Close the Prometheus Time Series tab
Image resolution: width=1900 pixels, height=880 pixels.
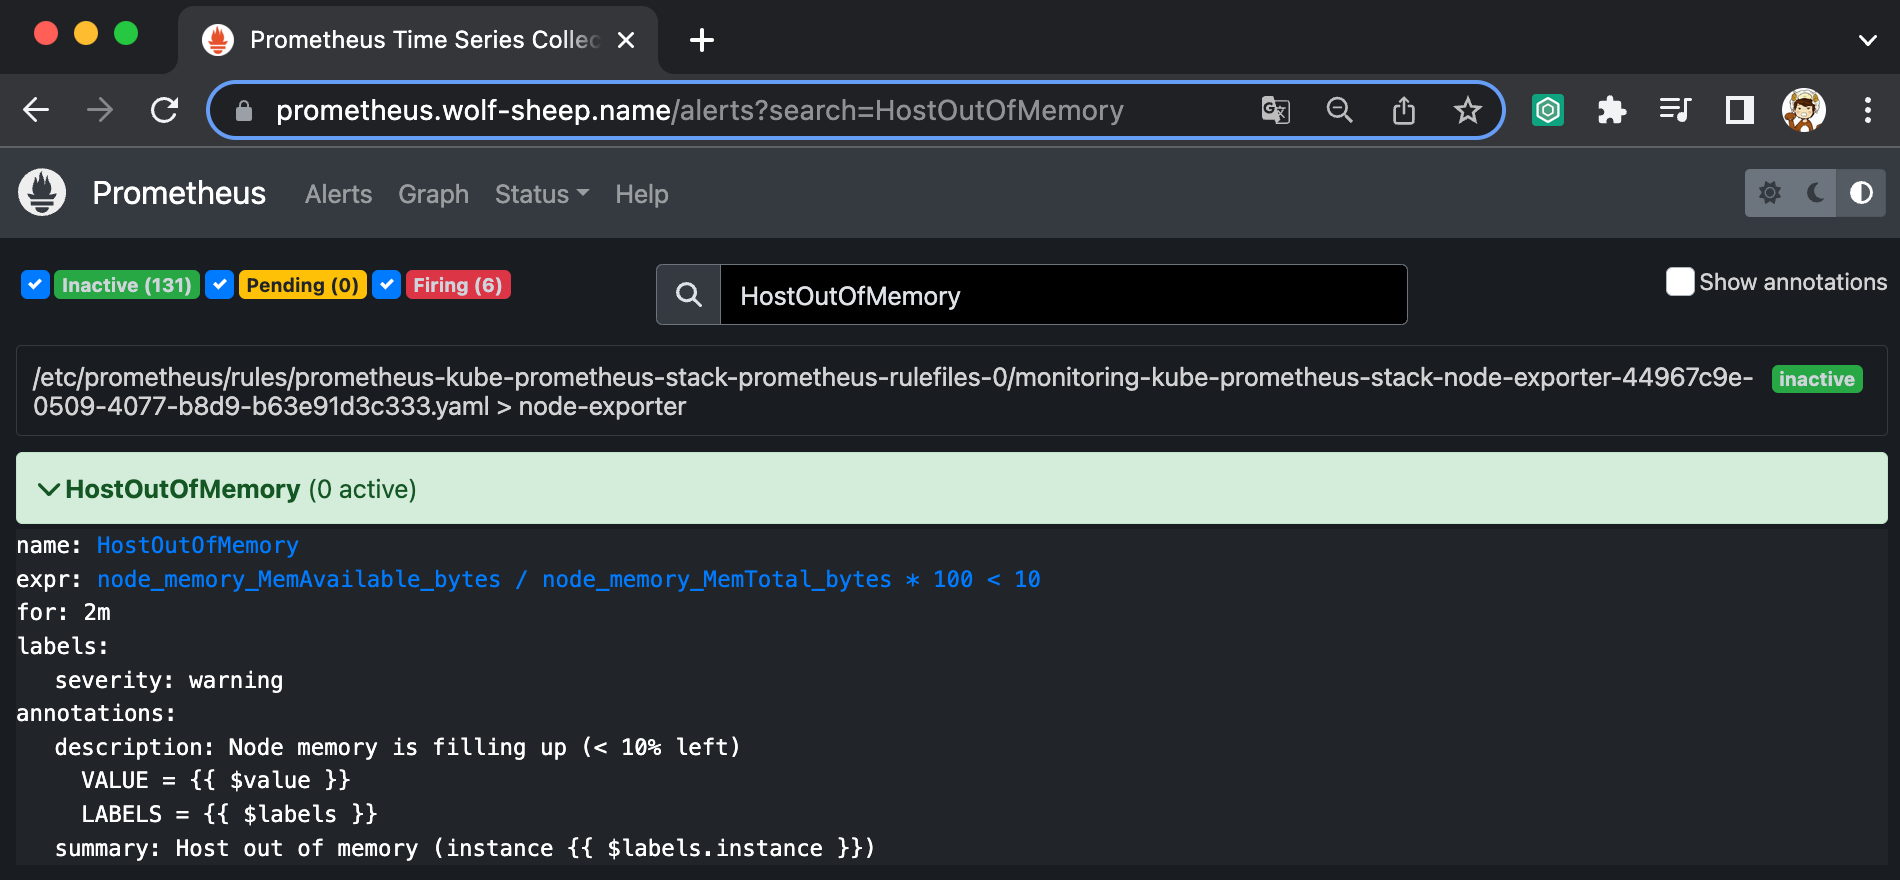626,40
